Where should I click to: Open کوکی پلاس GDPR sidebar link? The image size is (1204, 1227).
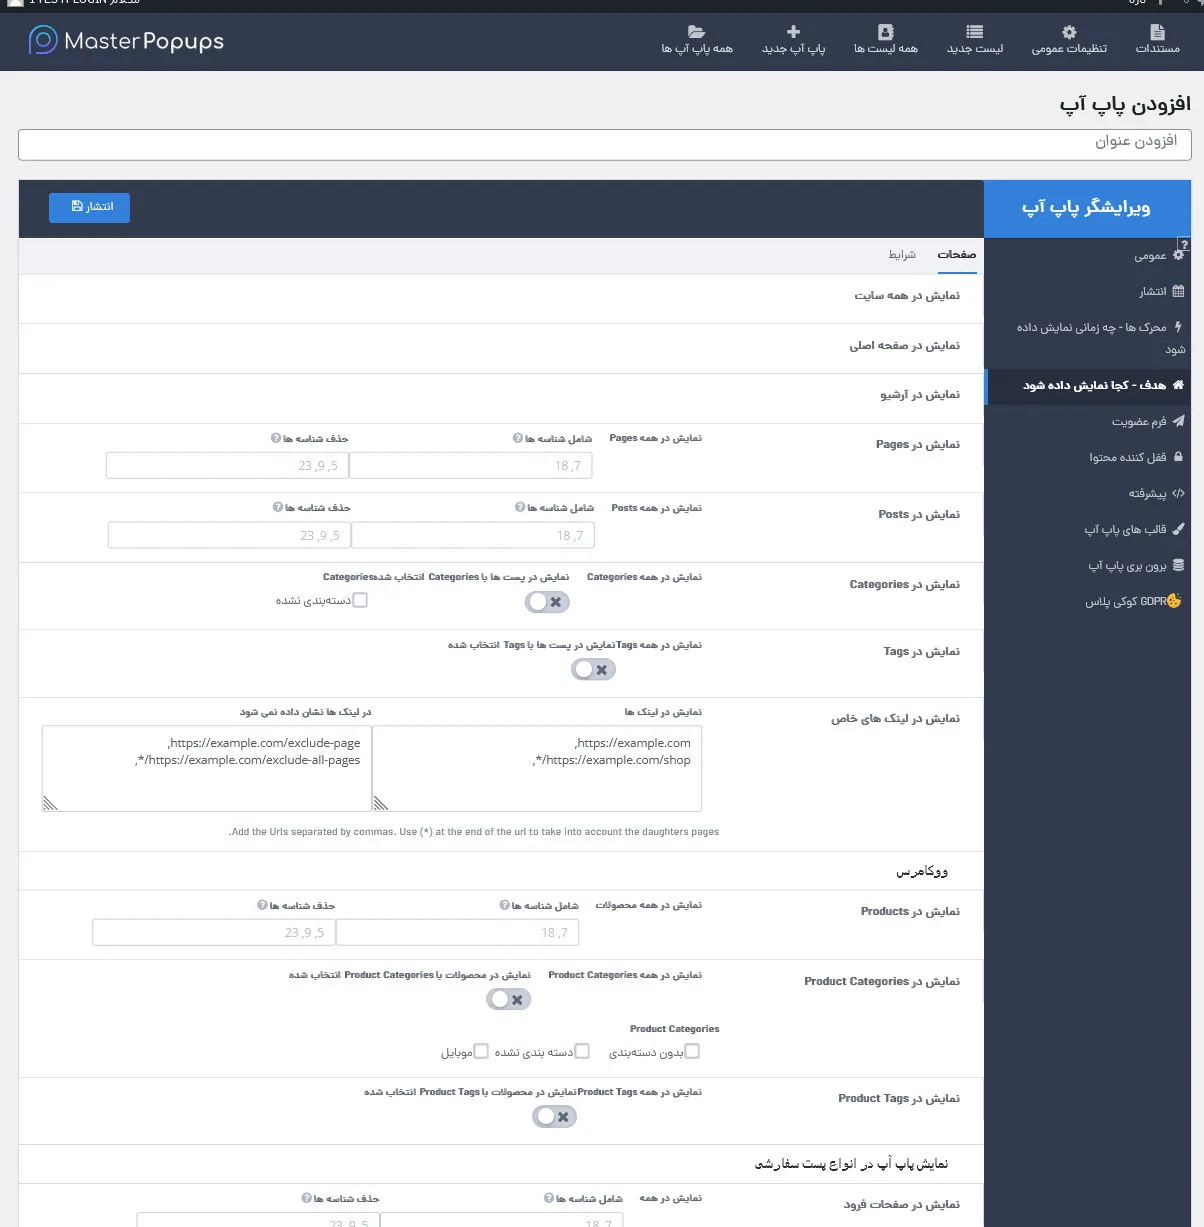pyautogui.click(x=1088, y=602)
